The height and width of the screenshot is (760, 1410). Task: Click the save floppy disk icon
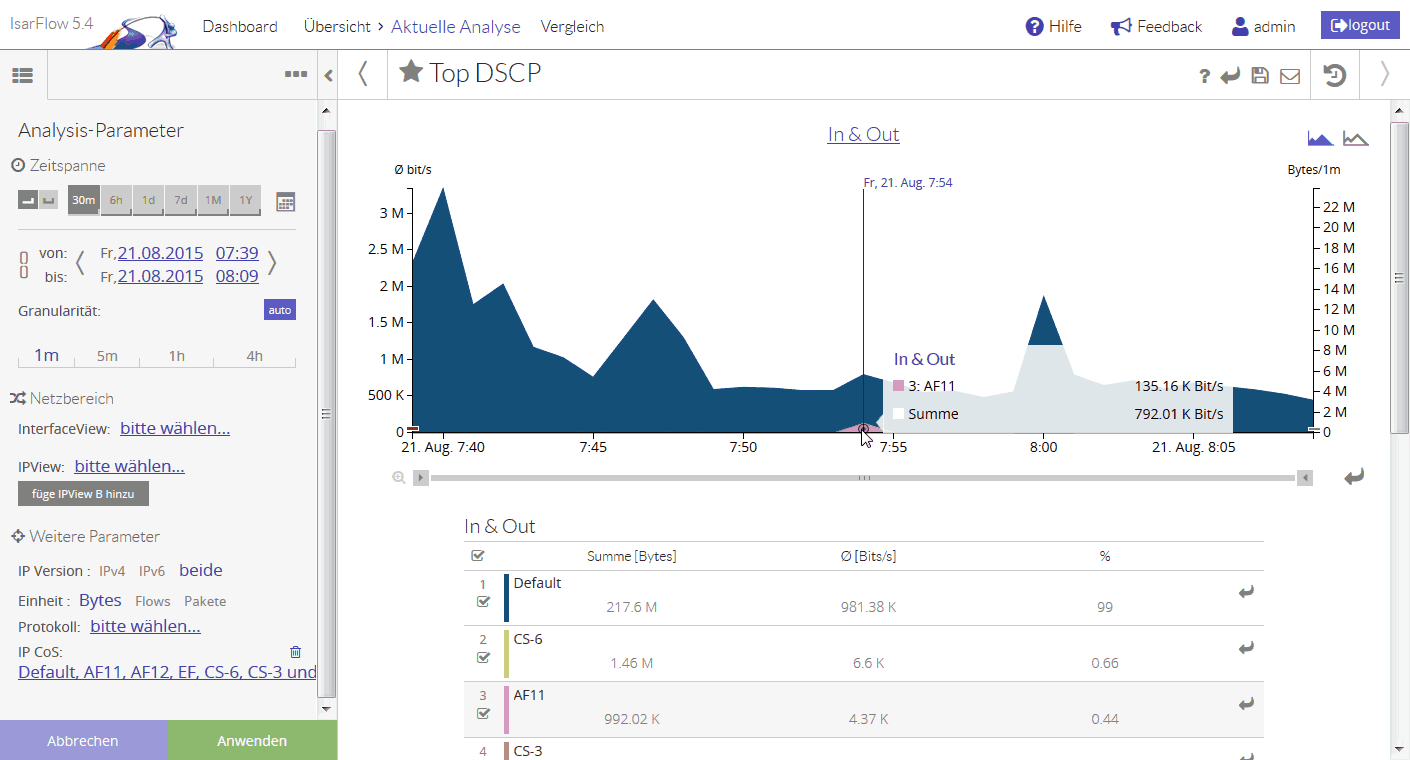point(1260,76)
